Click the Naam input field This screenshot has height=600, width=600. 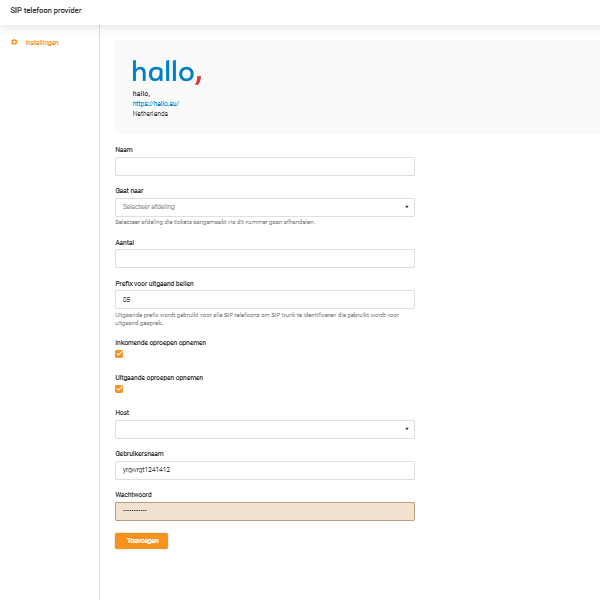tap(265, 167)
